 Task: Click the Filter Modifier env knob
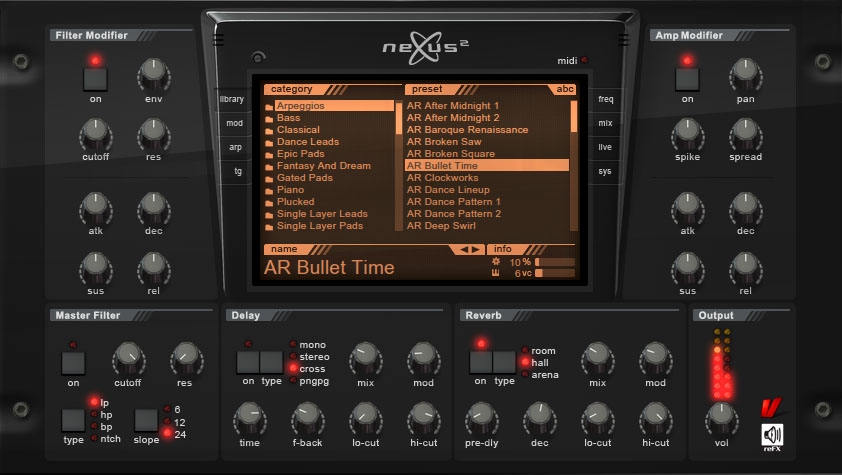click(154, 75)
